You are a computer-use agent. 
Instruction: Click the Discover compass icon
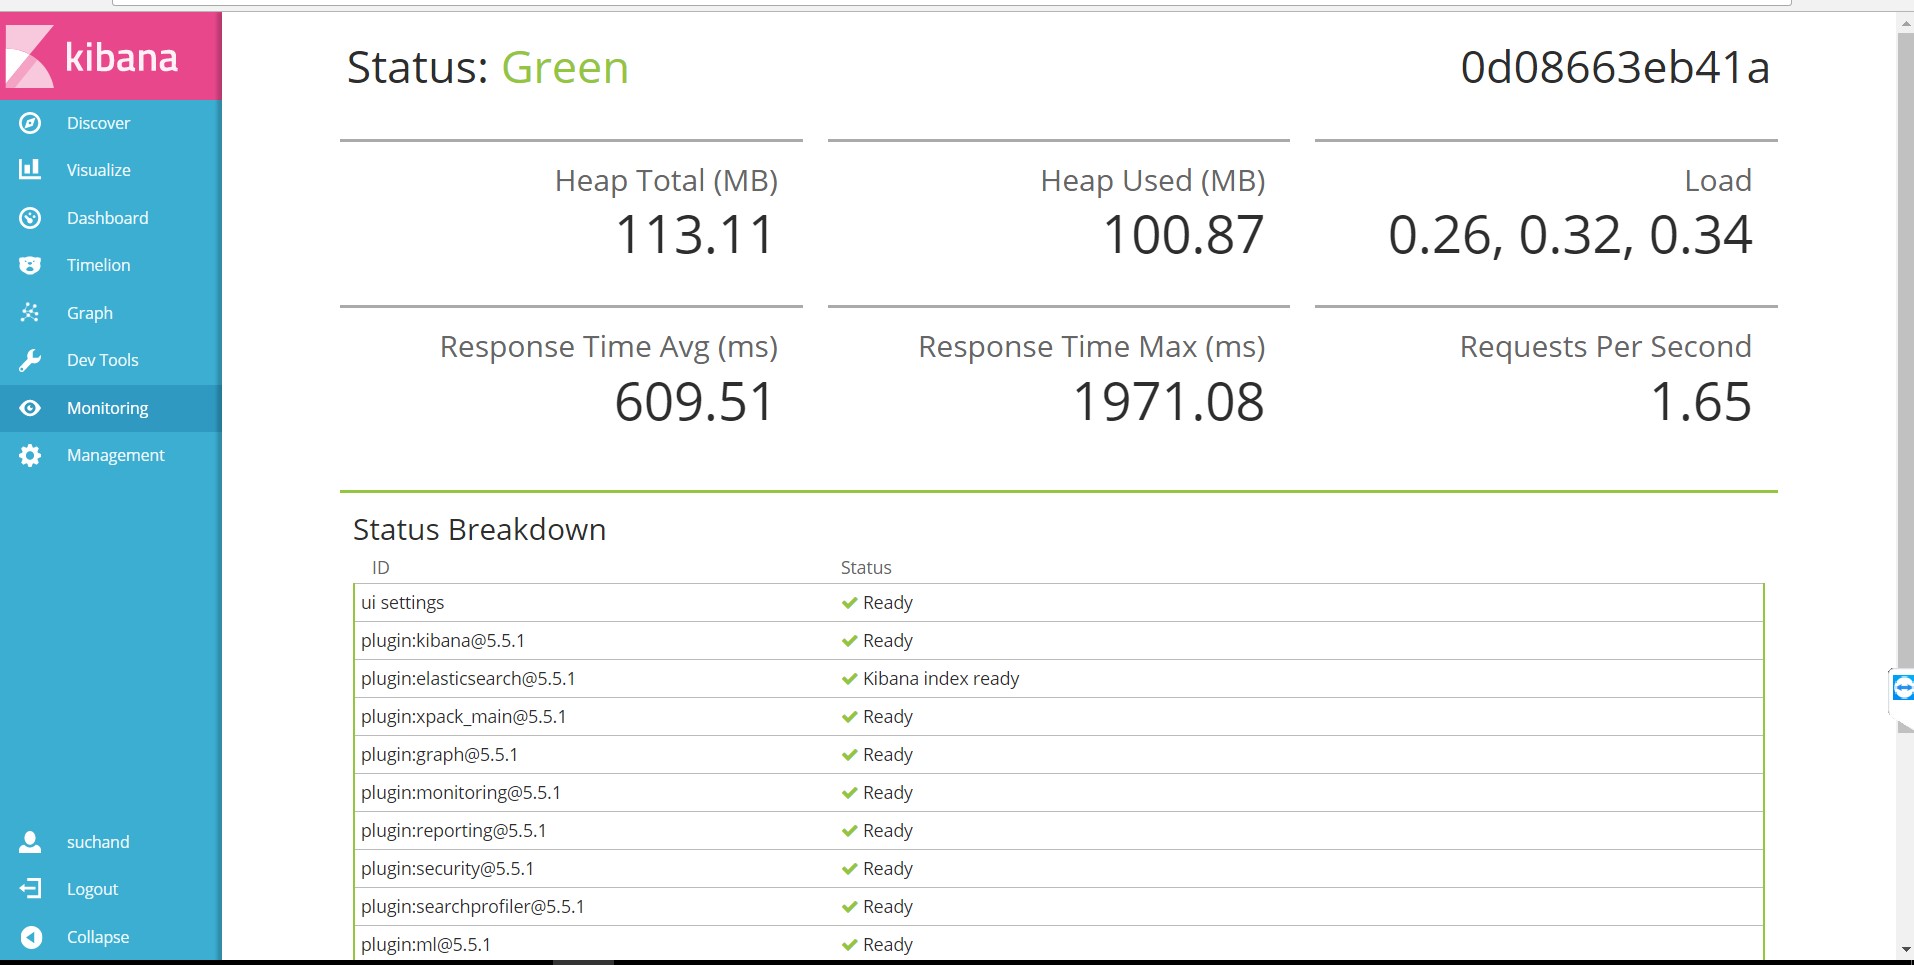point(30,123)
